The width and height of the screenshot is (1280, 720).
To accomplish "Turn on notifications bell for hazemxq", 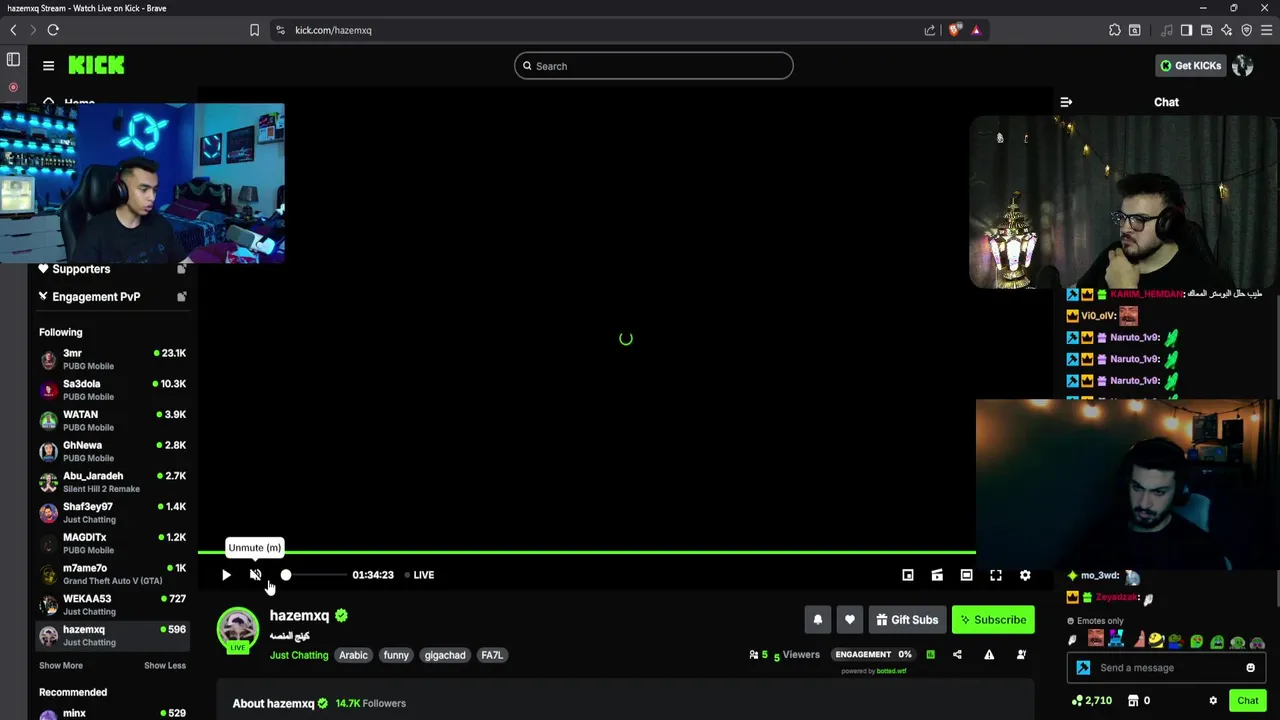I will tap(818, 620).
